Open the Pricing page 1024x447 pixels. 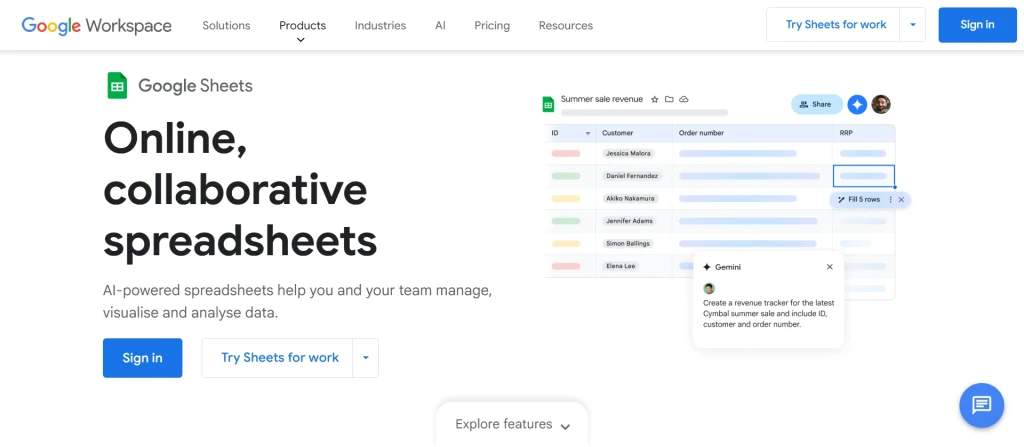tap(492, 25)
